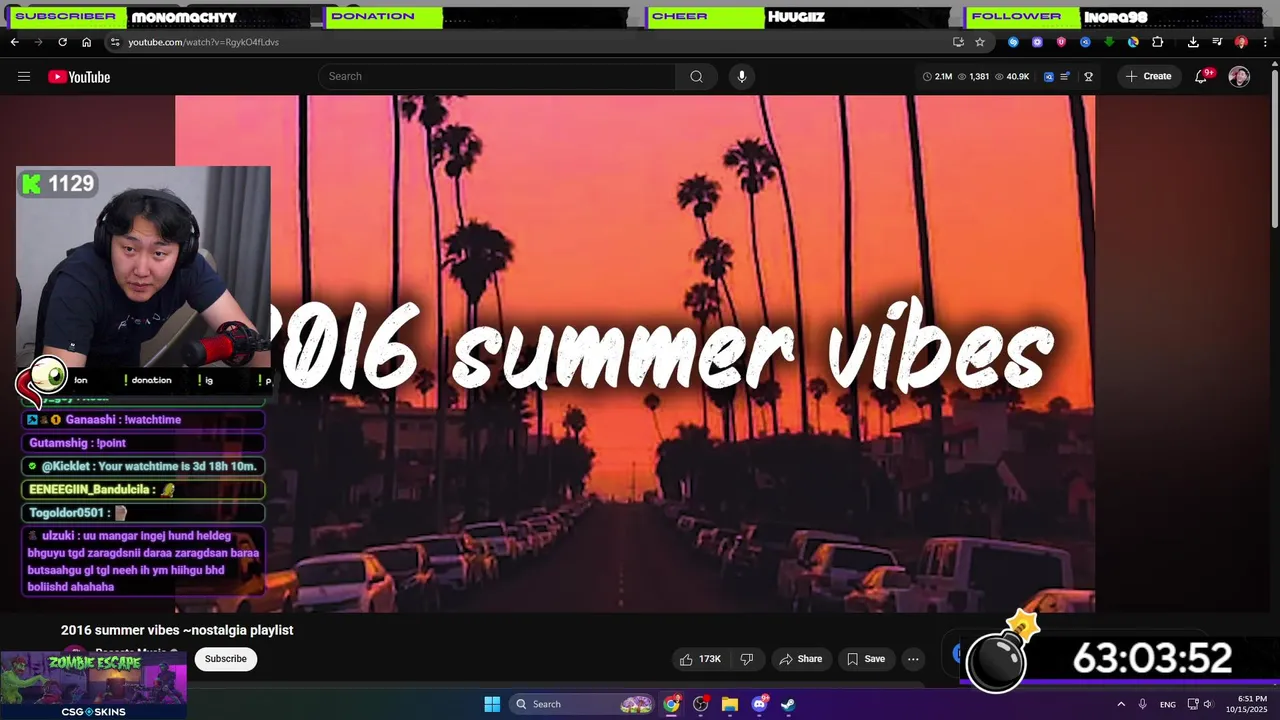
Task: Save the video to a playlist
Action: (x=866, y=659)
